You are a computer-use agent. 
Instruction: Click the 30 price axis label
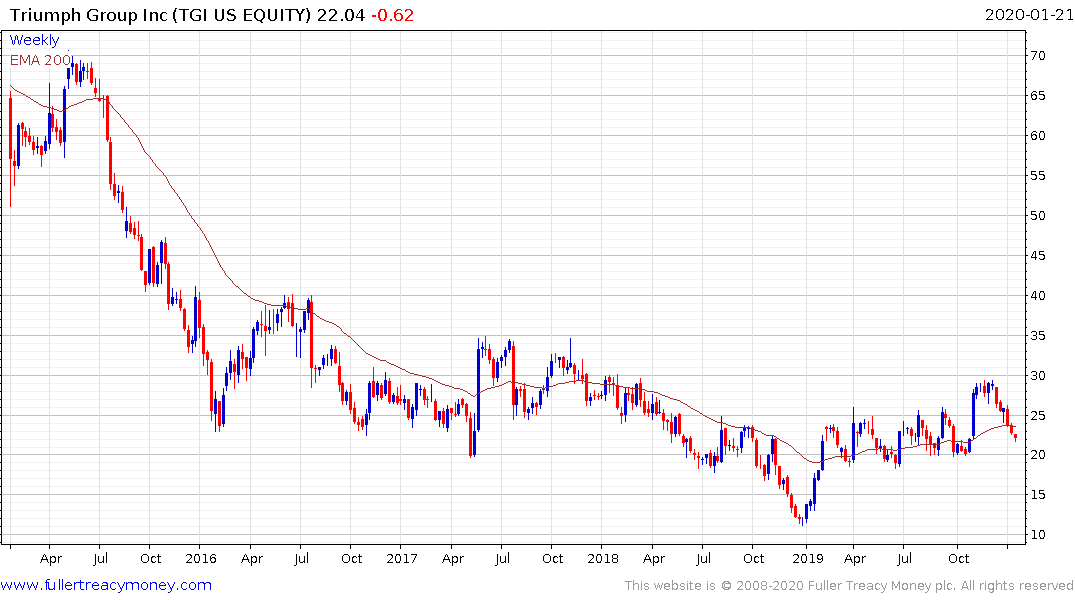(x=1037, y=376)
